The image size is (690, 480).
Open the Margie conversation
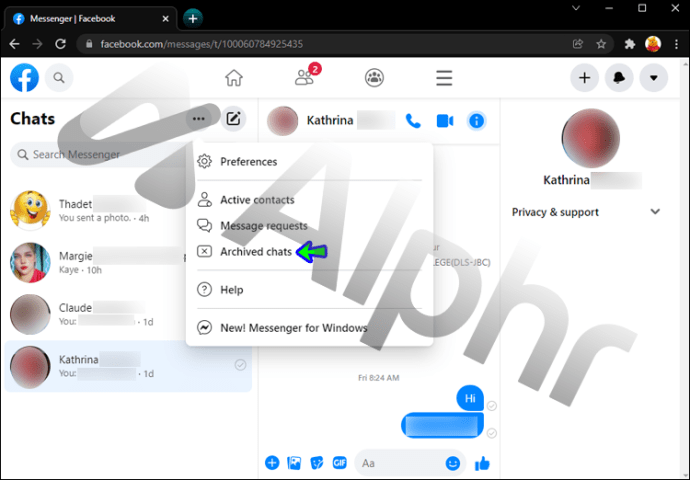[x=97, y=262]
